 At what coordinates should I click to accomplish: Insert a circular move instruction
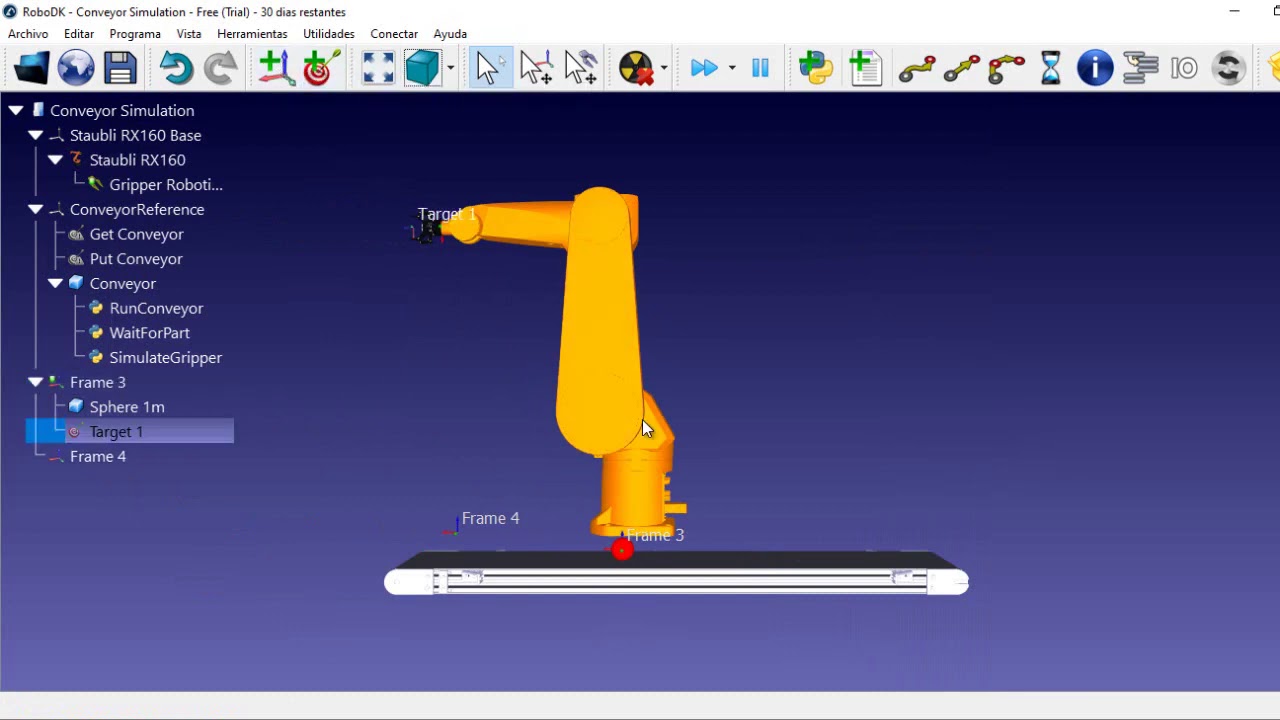(1007, 68)
